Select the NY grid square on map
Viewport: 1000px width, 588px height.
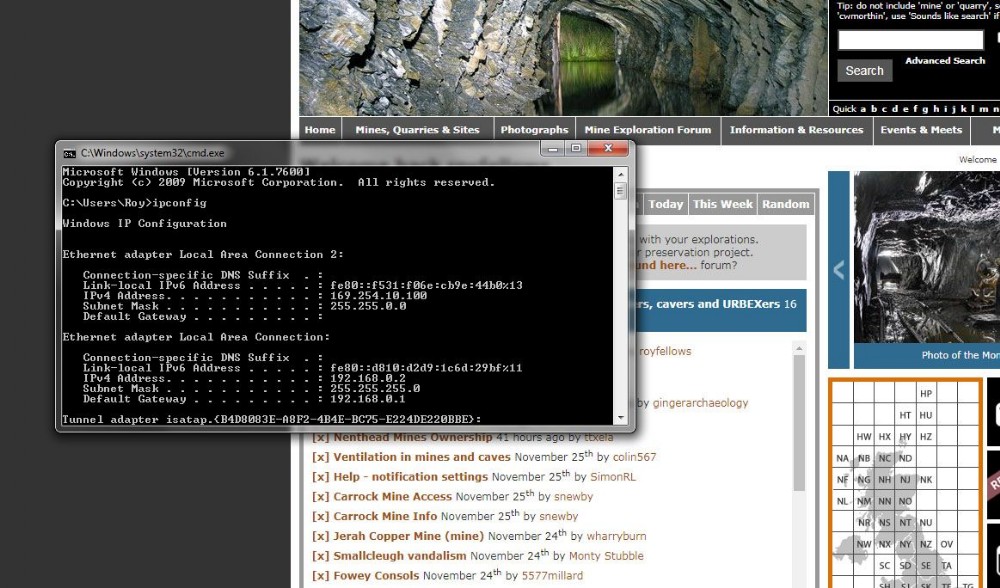click(905, 545)
